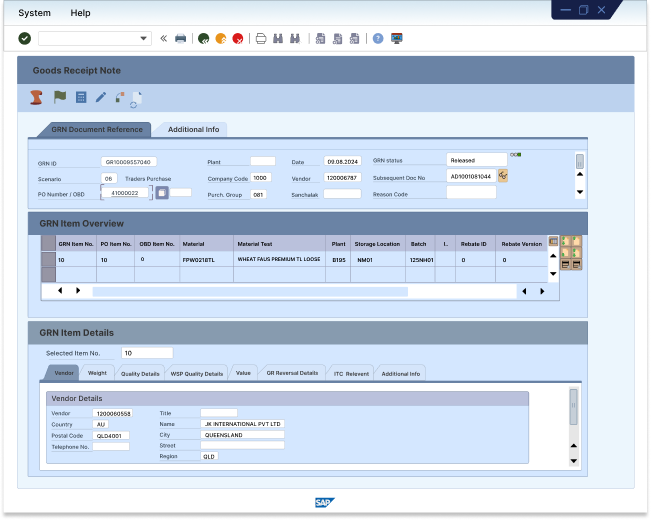The image size is (651, 520).
Task: Open the Quality Details tab
Action: coord(140,374)
